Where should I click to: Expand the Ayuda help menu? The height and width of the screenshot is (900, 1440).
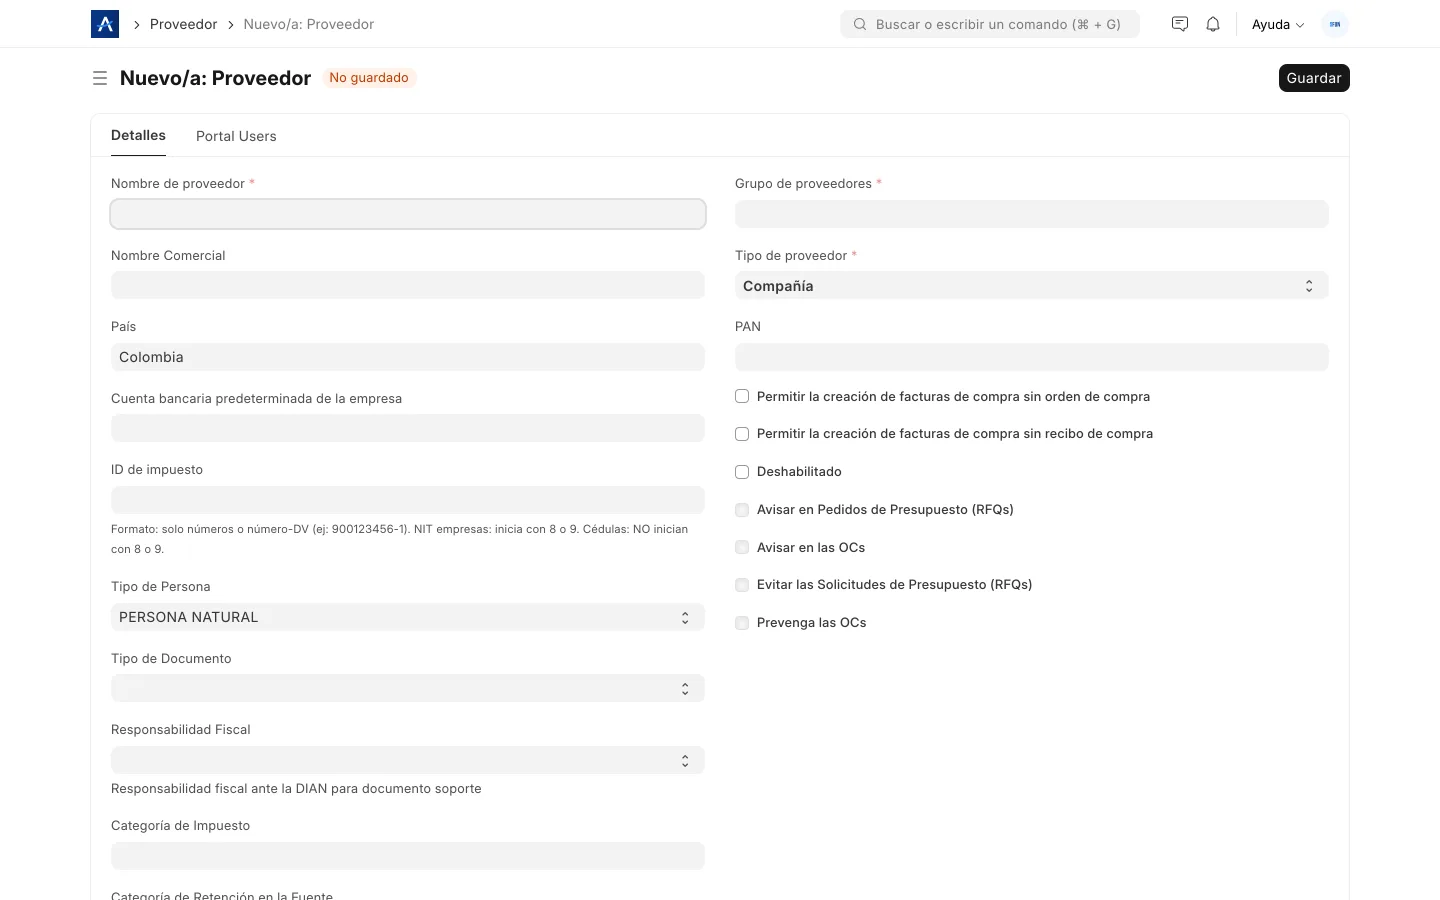click(1278, 24)
